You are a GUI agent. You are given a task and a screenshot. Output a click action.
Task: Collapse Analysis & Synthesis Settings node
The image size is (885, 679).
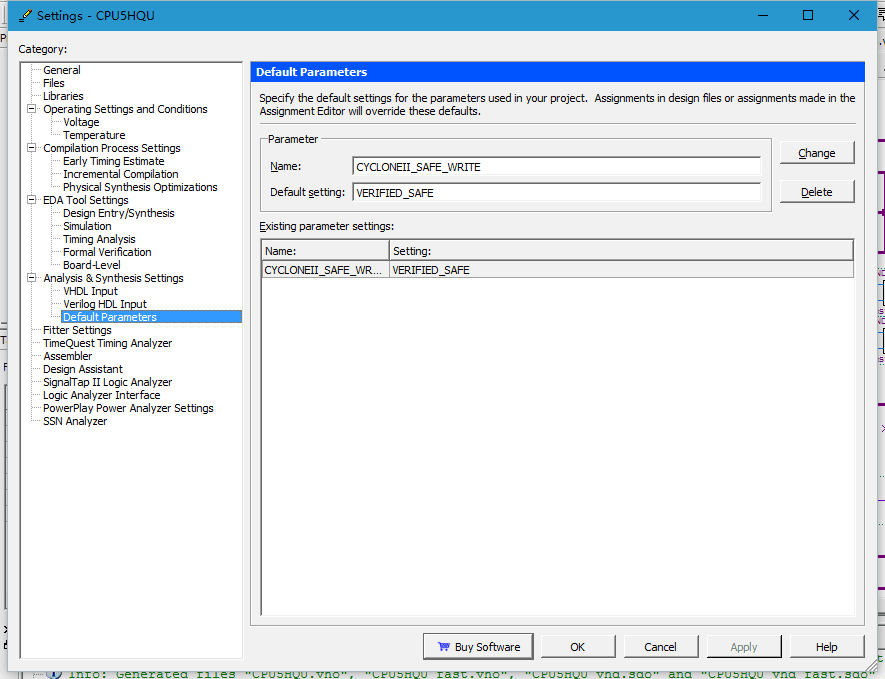pos(32,278)
